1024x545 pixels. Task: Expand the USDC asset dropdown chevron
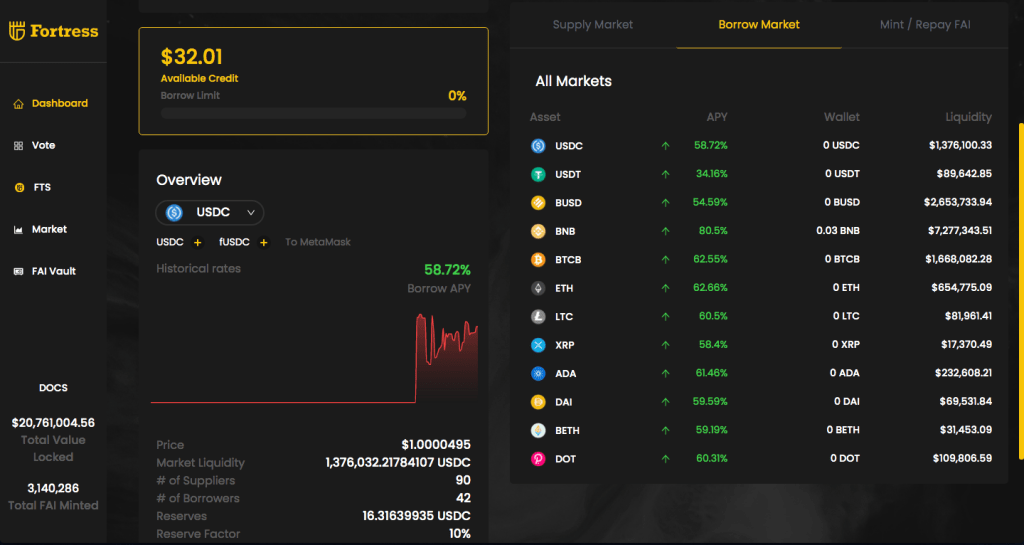(x=251, y=213)
